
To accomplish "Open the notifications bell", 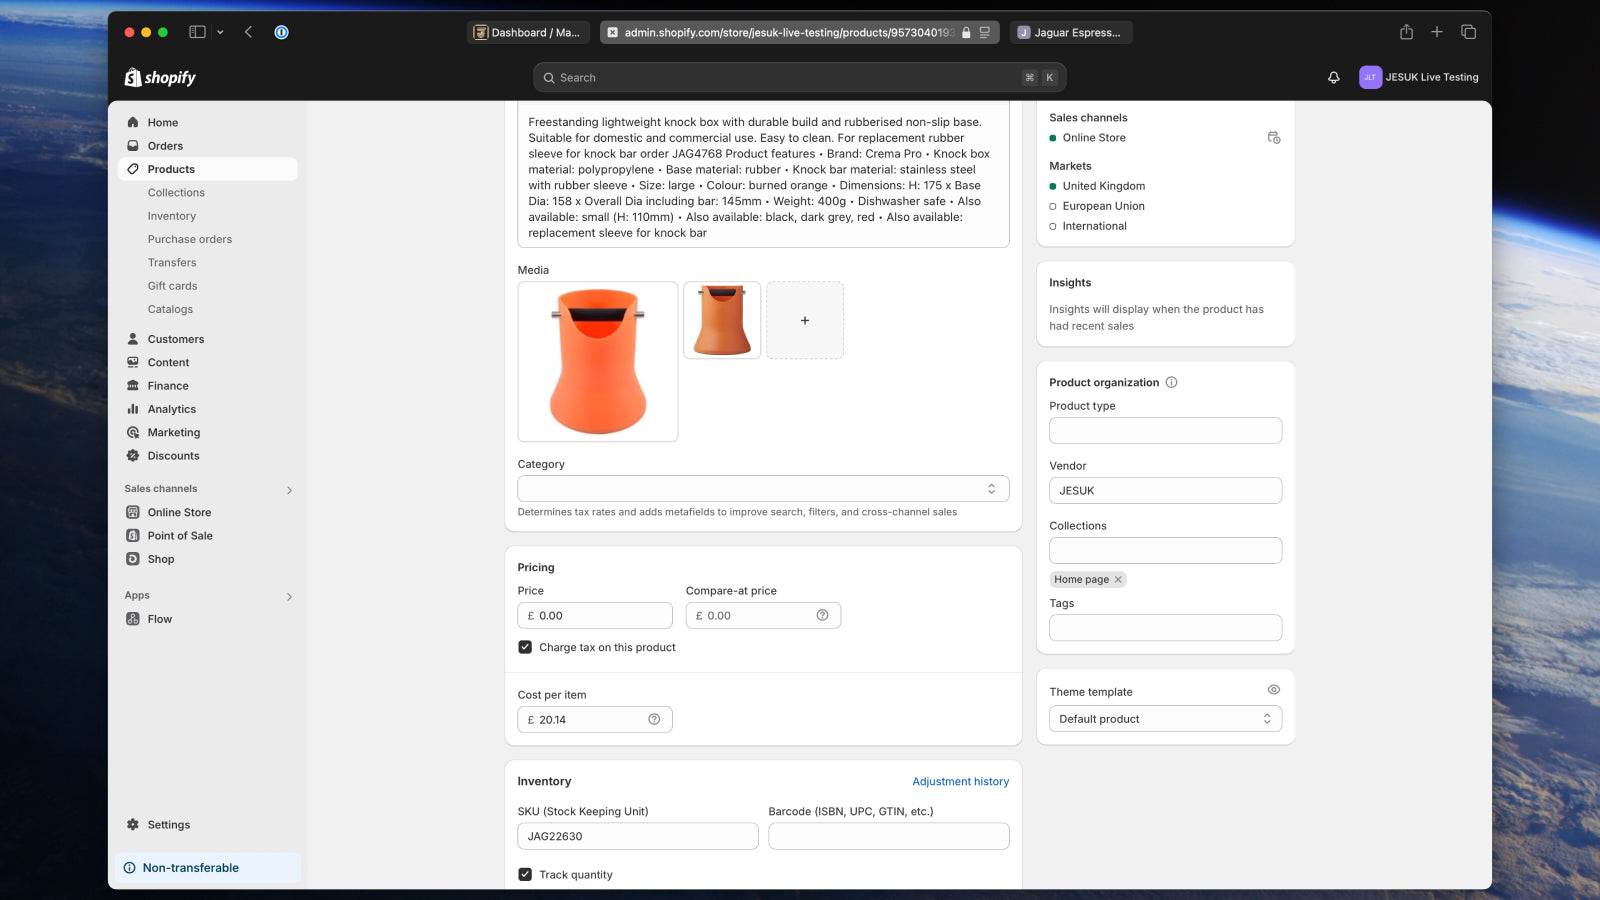I will (1333, 77).
